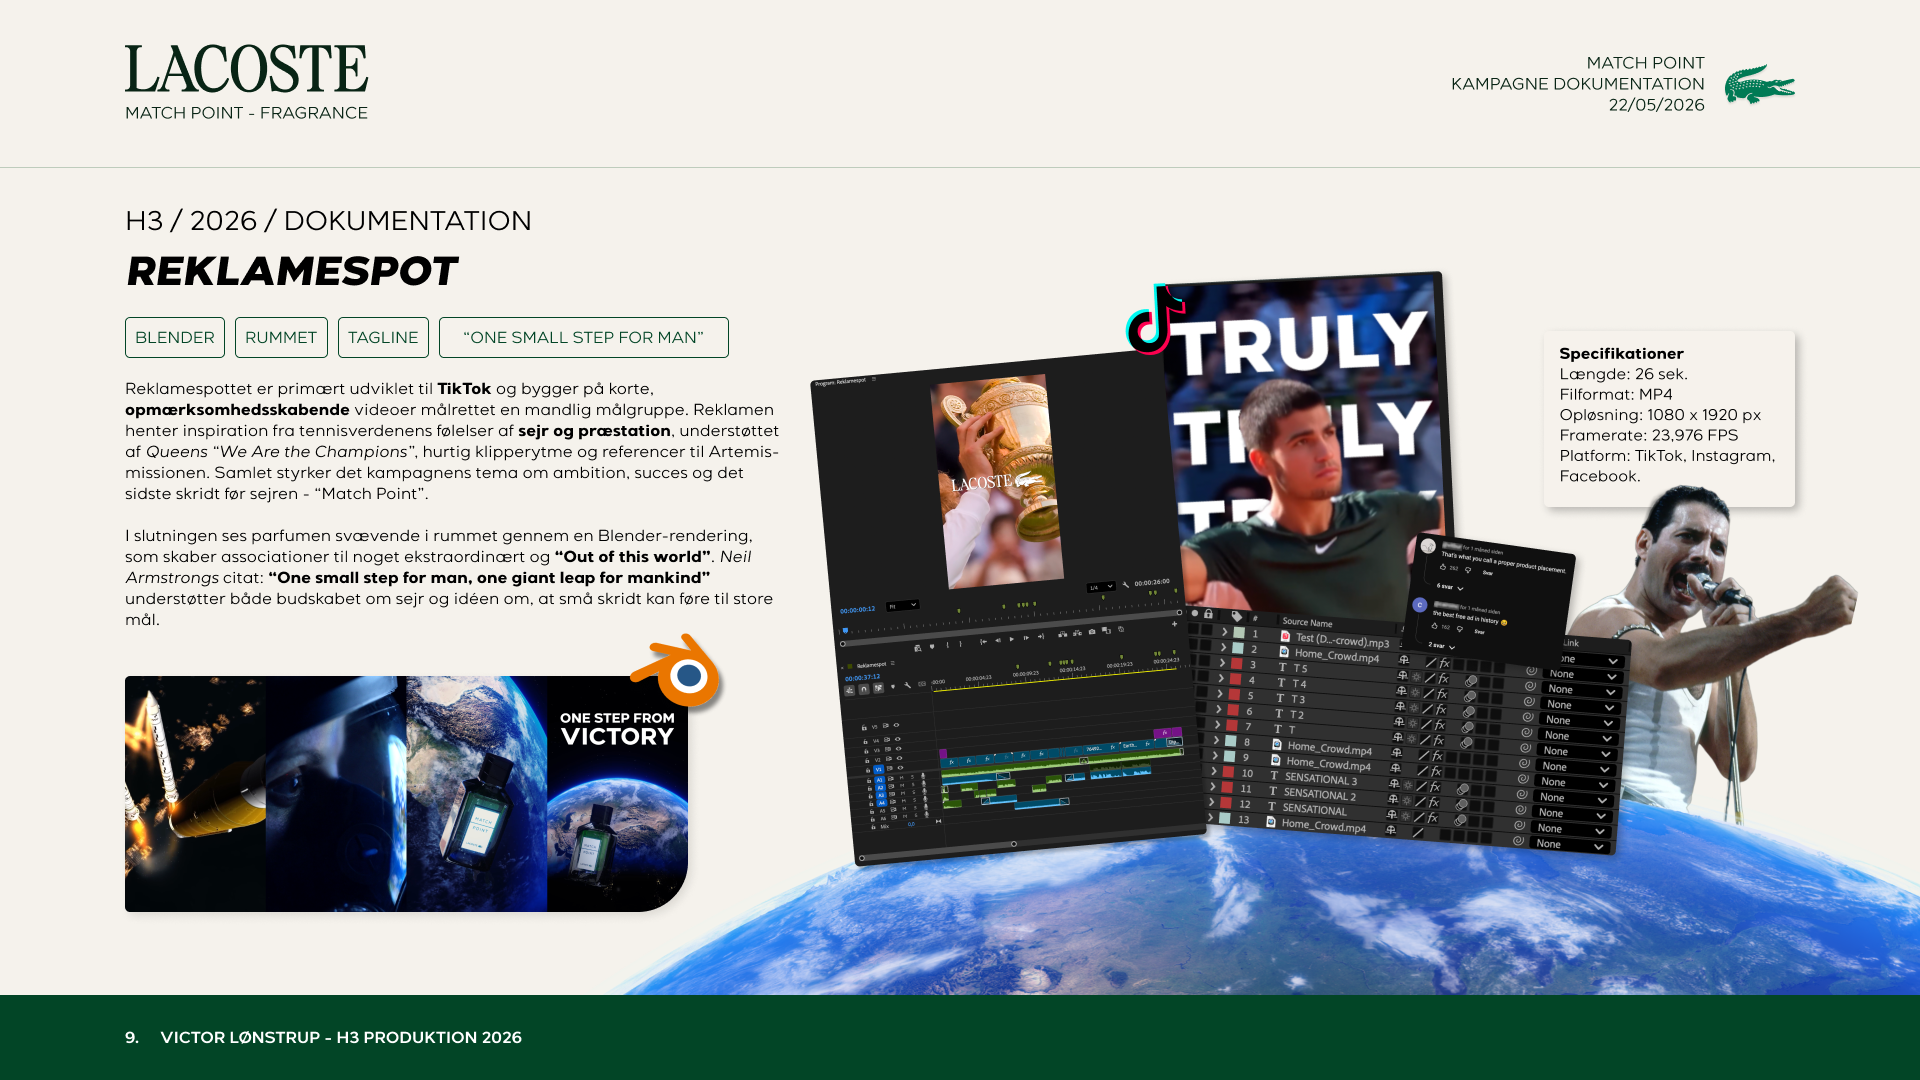This screenshot has height=1080, width=1920.
Task: Click the rocket launch render thumbnail
Action: (x=195, y=794)
